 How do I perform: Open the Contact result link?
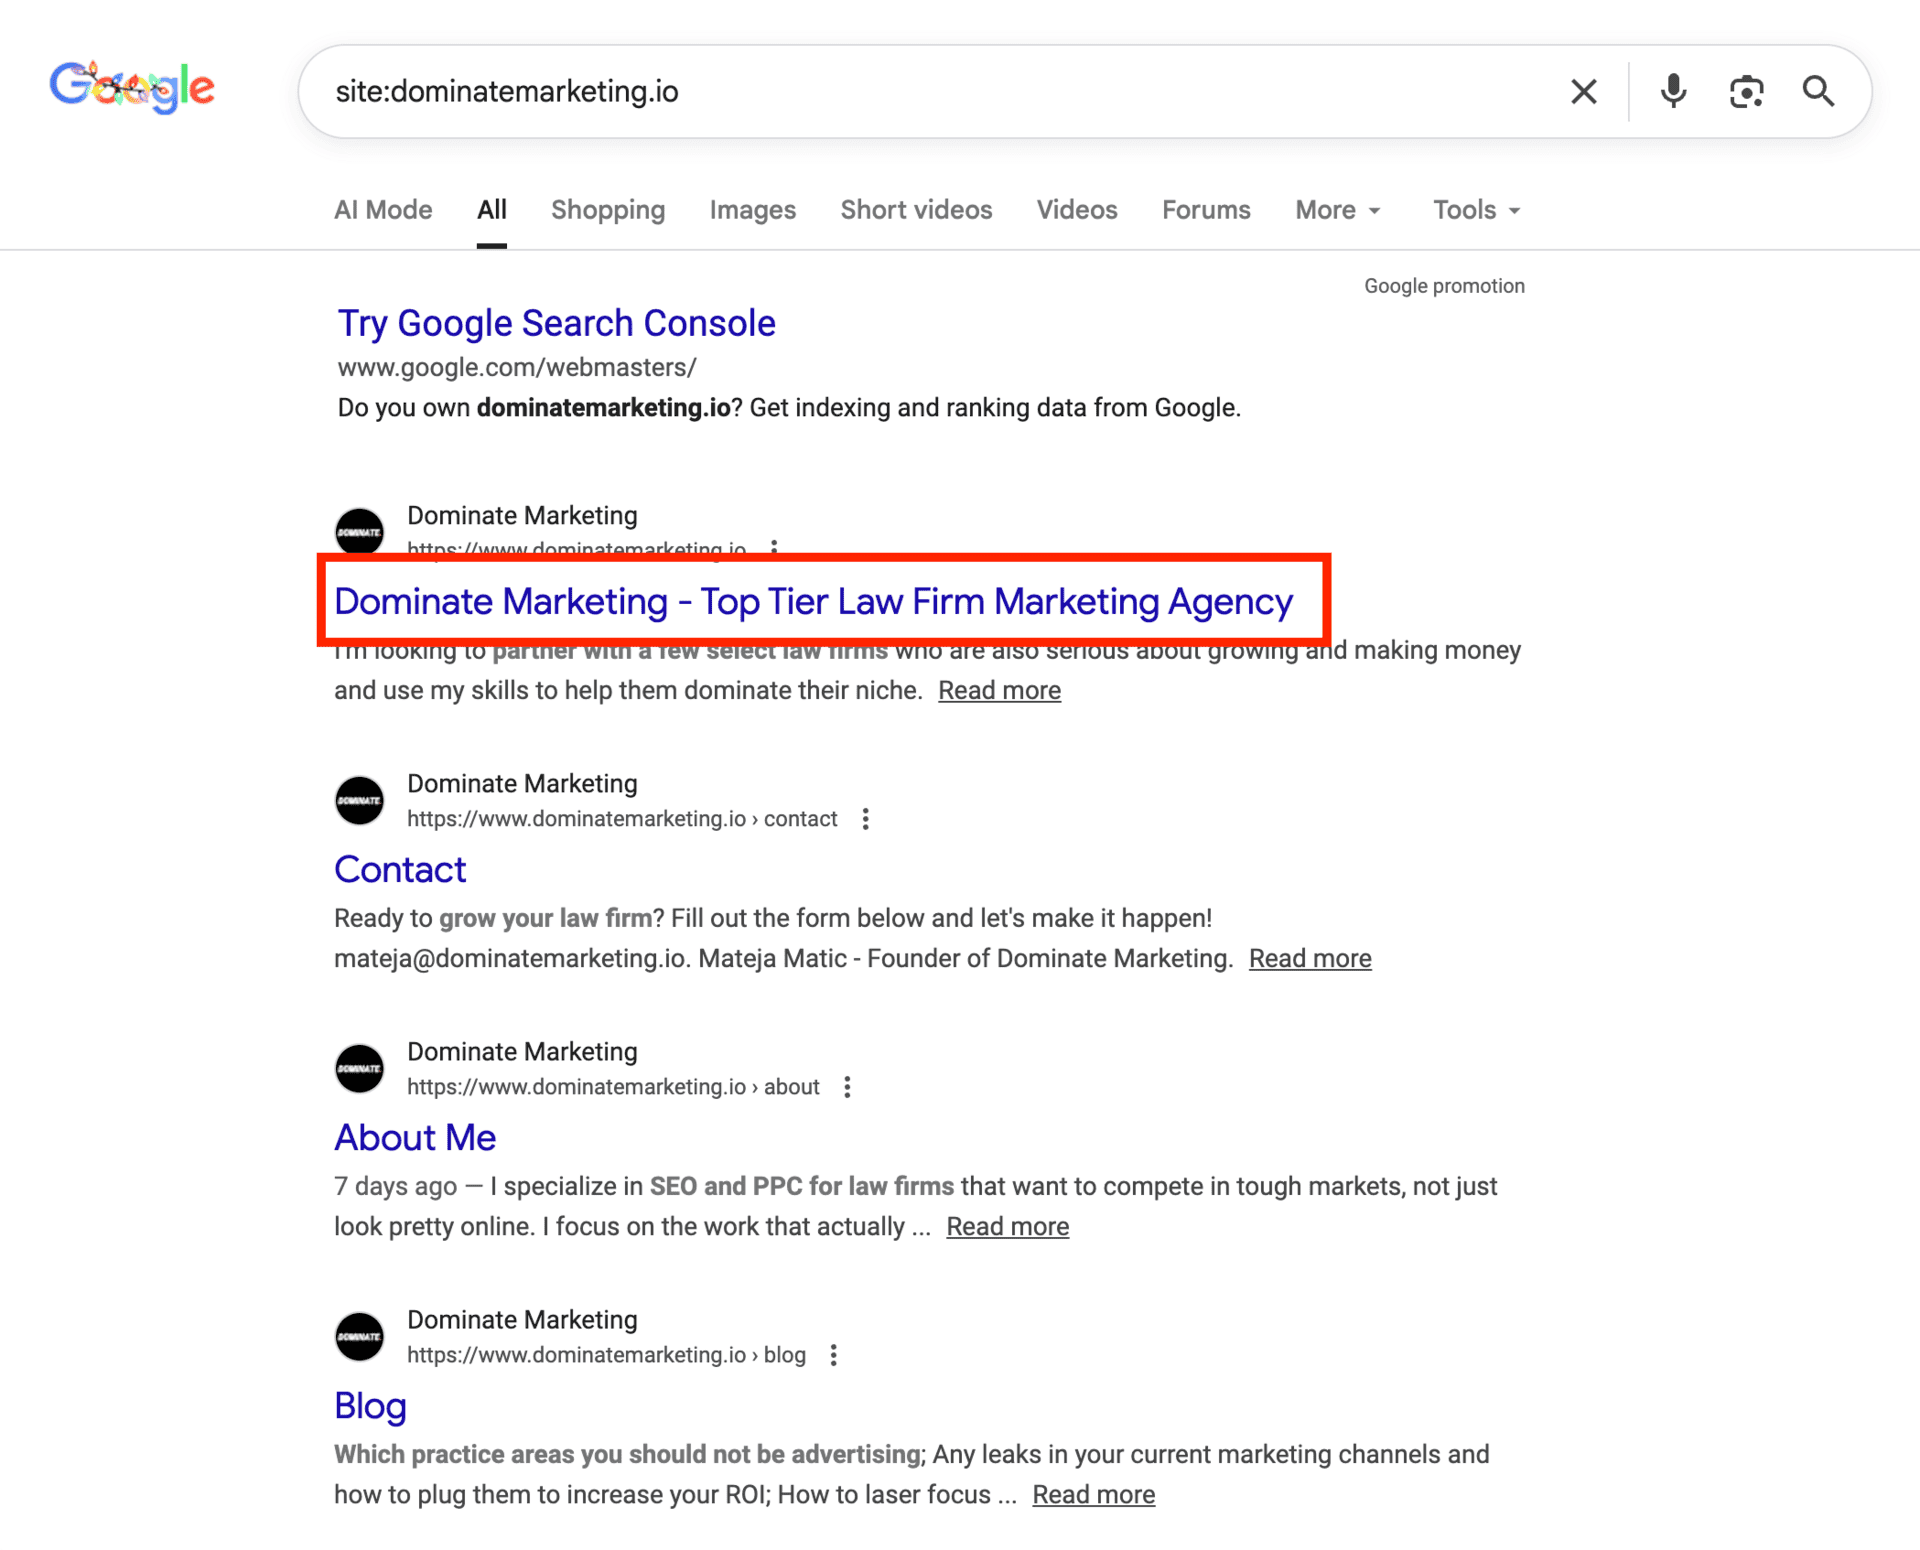tap(400, 870)
